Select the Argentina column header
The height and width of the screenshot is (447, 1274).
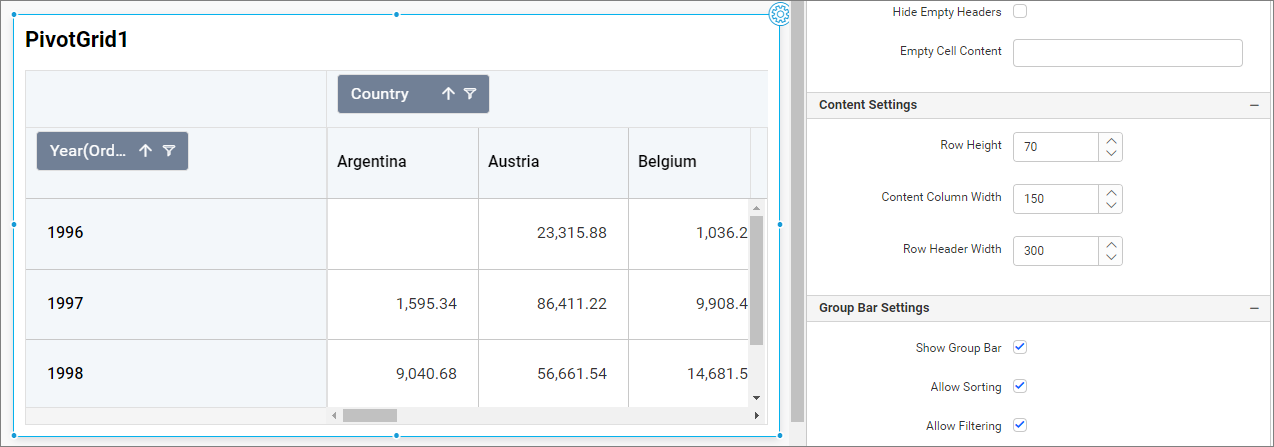tap(372, 161)
